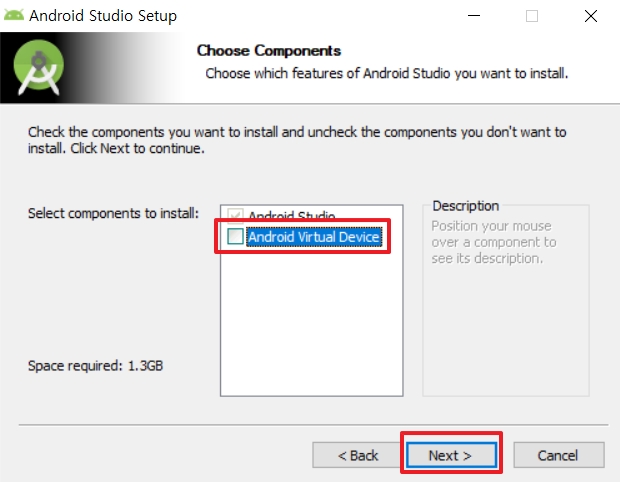
Task: Click the Android robot title bar icon
Action: (14, 15)
